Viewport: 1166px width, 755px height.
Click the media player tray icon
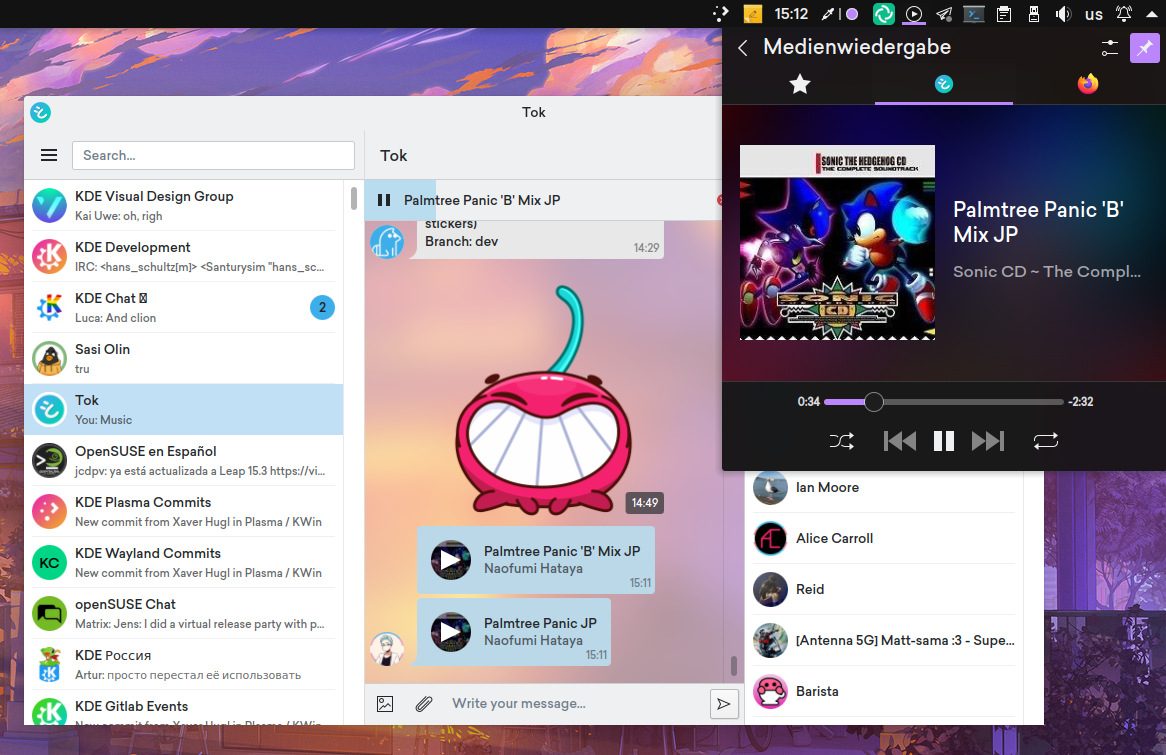pos(914,13)
